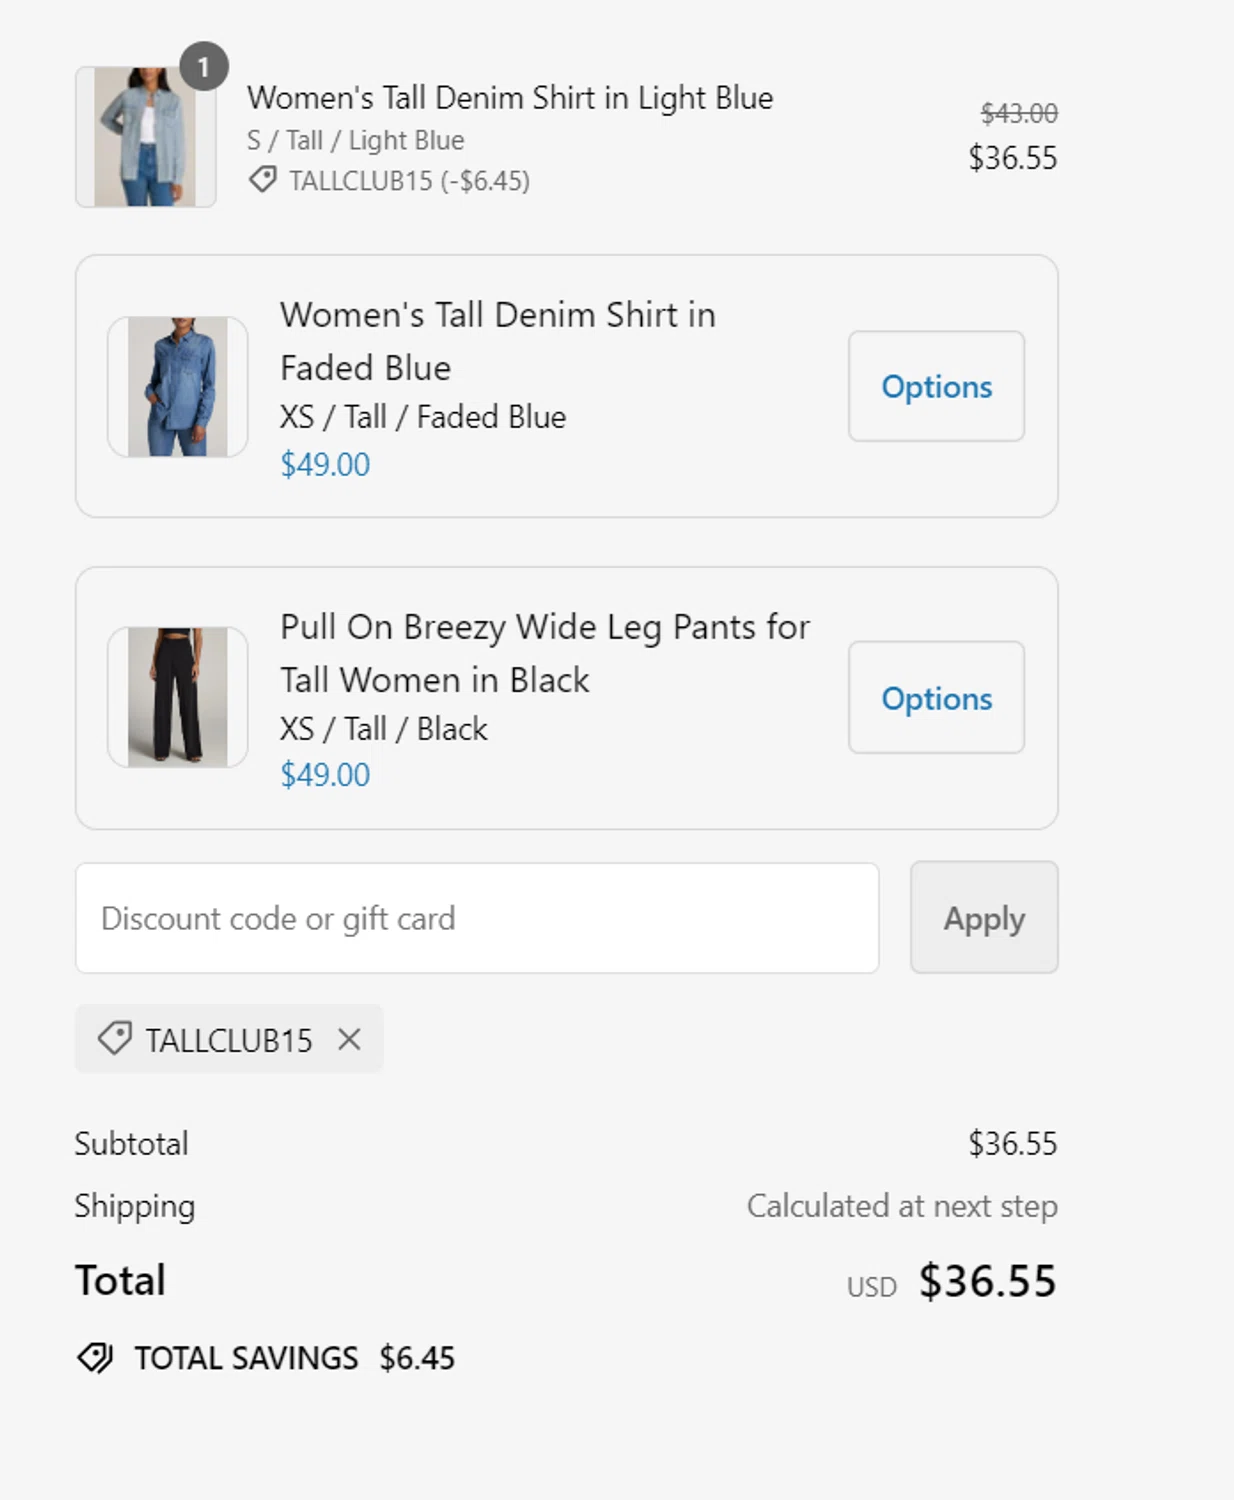Click the Black Wide Leg Pants thumbnail
Viewport: 1234px width, 1500px height.
point(177,697)
